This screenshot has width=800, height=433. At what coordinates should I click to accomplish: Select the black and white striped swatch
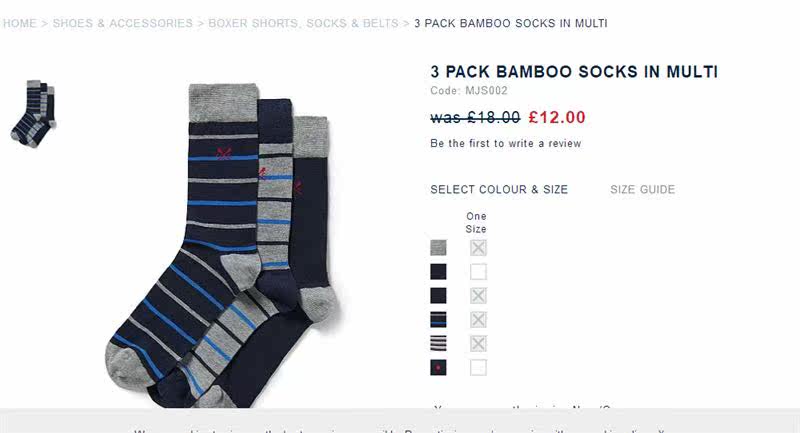(438, 344)
